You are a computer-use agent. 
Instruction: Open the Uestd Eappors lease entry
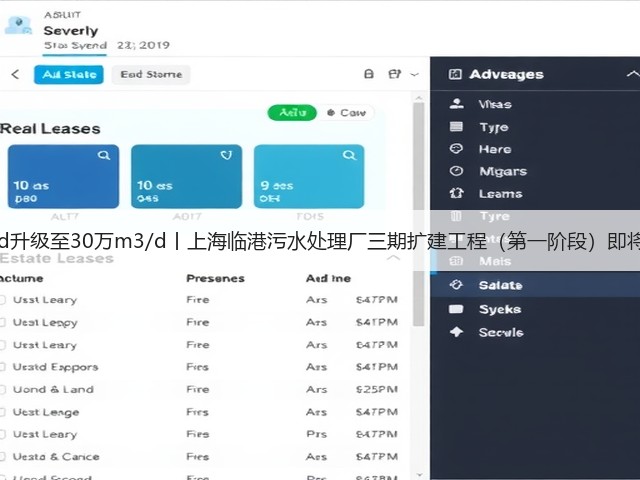tap(56, 367)
